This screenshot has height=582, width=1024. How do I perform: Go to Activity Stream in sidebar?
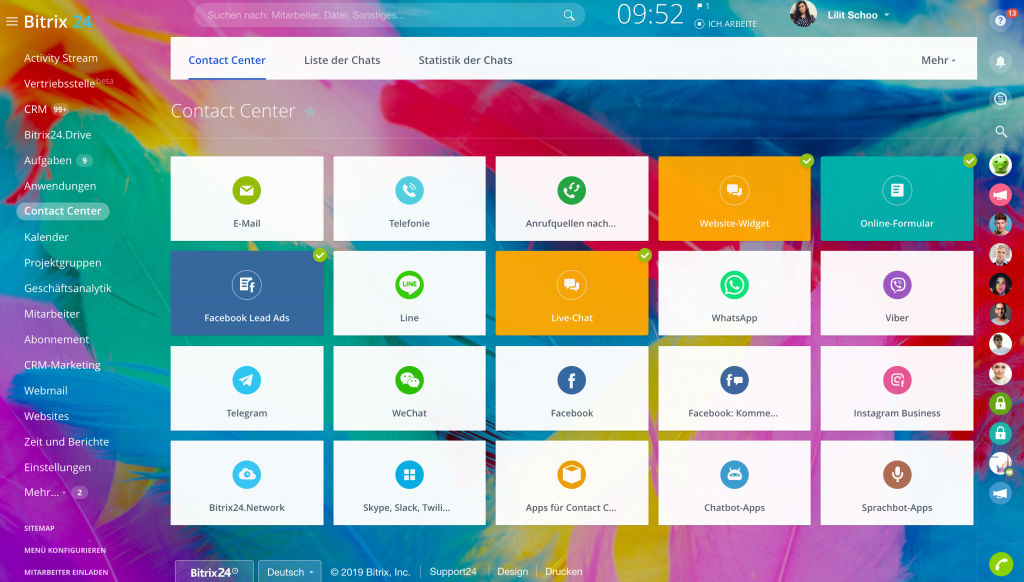(61, 57)
